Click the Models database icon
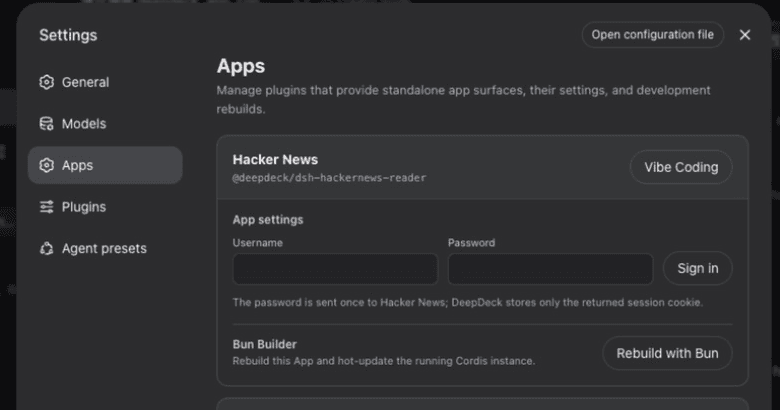 coord(46,123)
